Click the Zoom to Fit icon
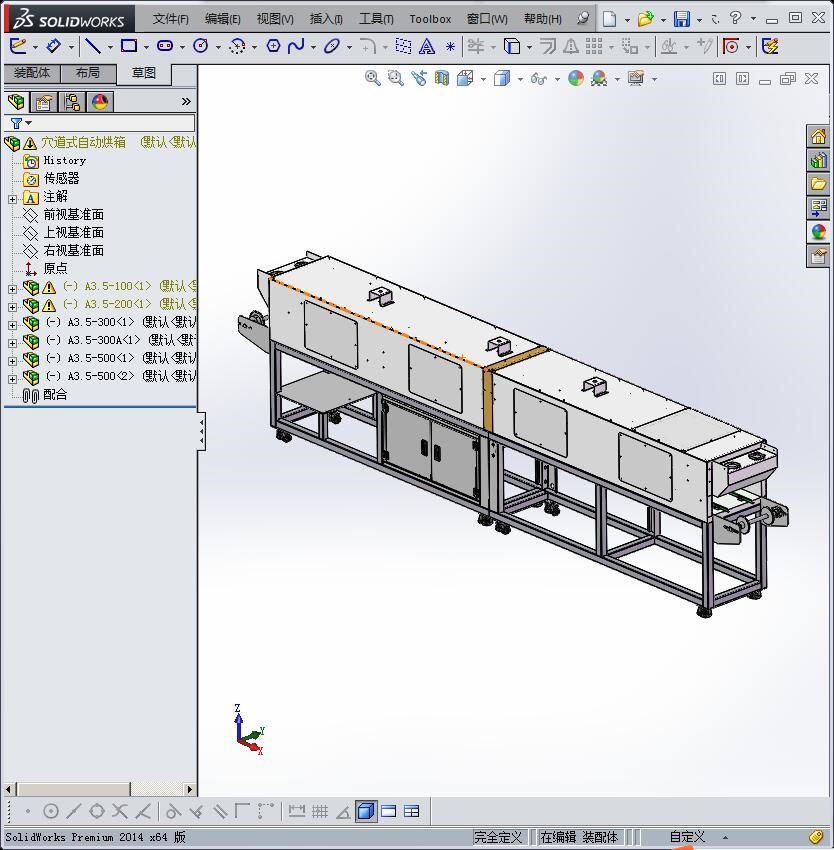 click(x=373, y=78)
